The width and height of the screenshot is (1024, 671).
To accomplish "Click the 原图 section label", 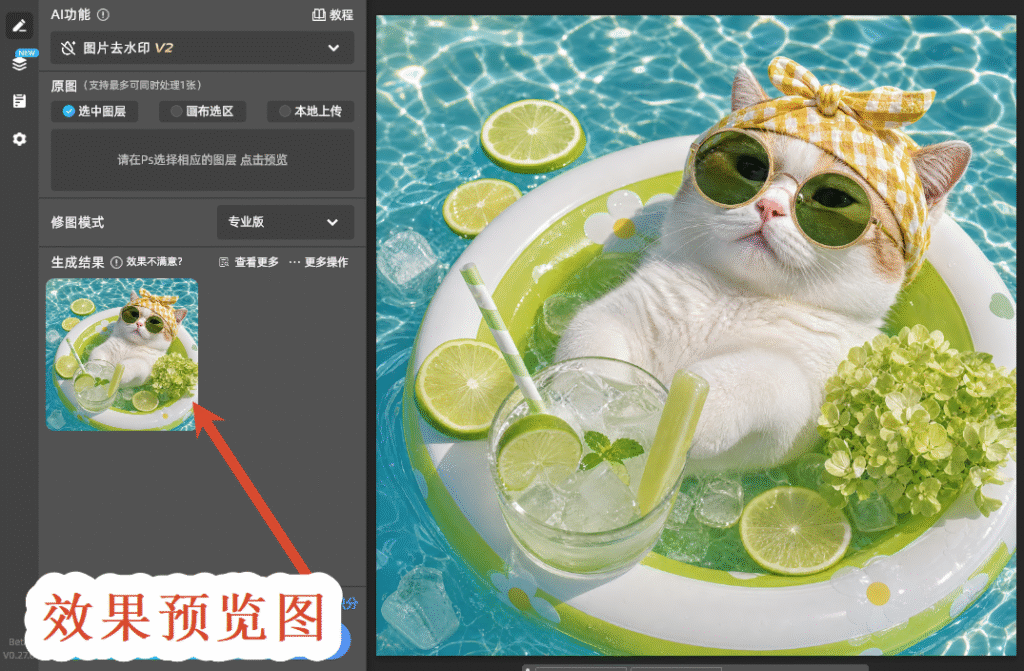I will [x=64, y=86].
